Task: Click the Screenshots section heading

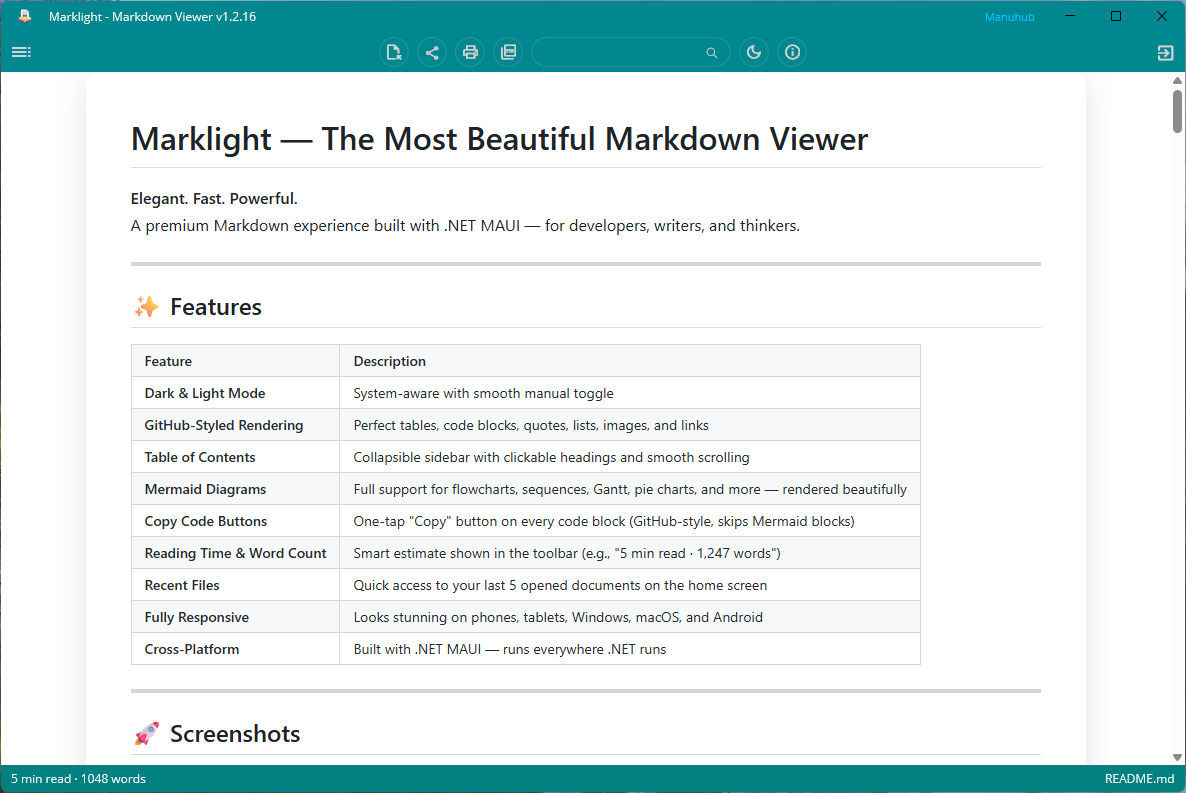Action: click(x=217, y=733)
